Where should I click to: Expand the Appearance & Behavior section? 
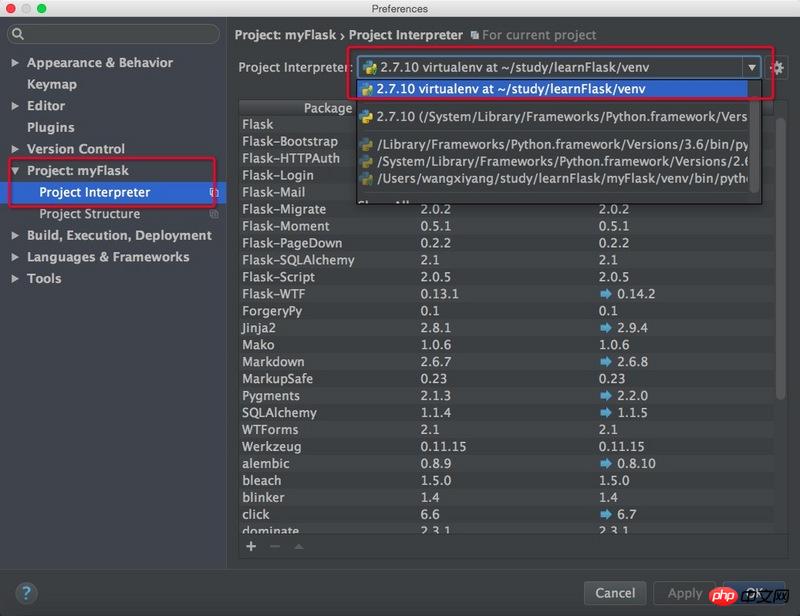[15, 63]
